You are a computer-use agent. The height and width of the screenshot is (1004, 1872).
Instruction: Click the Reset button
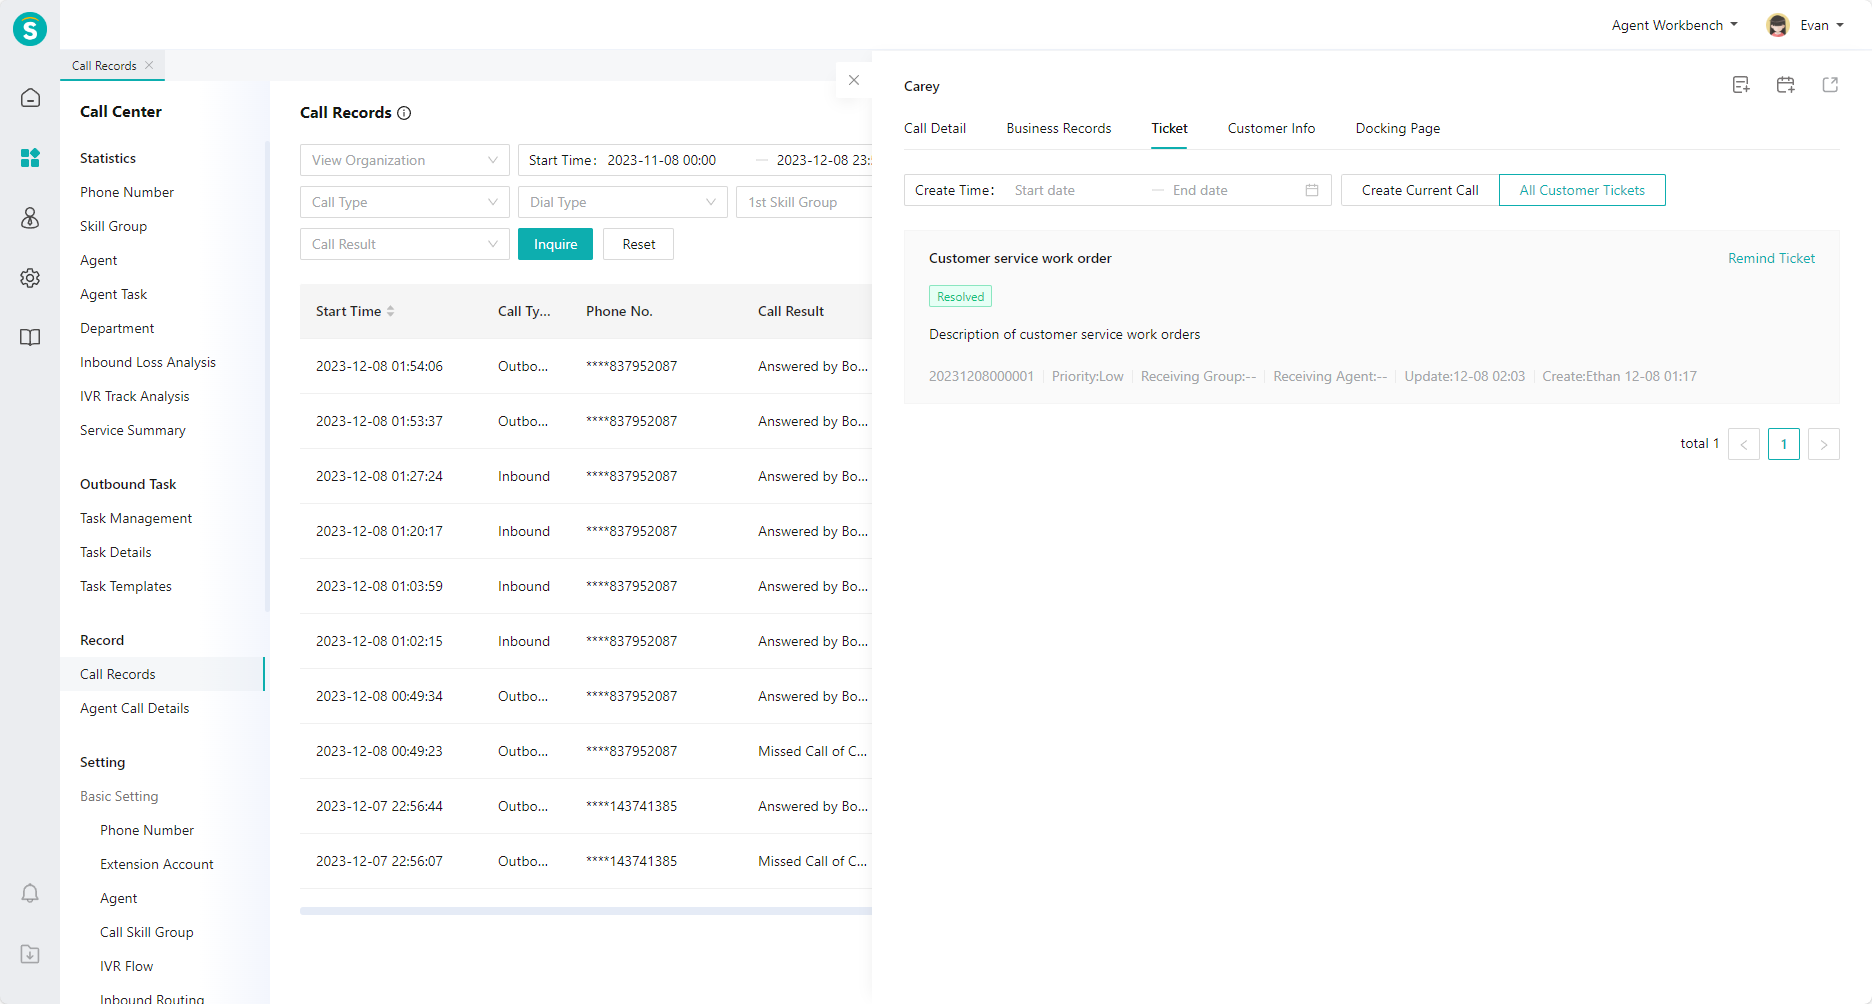[x=638, y=244]
